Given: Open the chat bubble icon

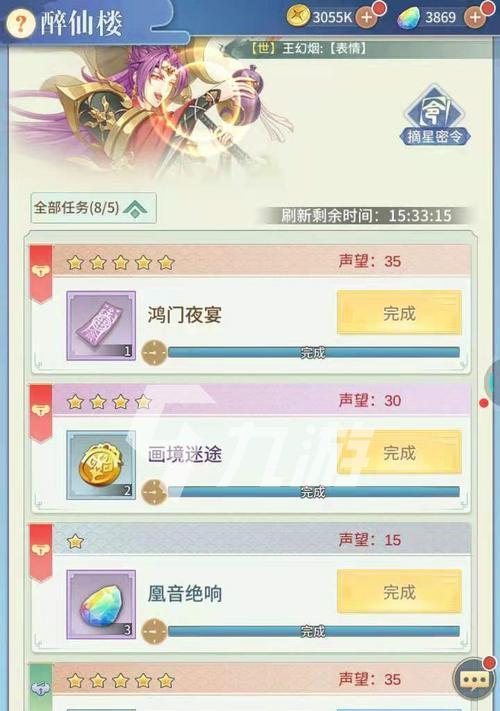Looking at the screenshot, I should pyautogui.click(x=474, y=679).
